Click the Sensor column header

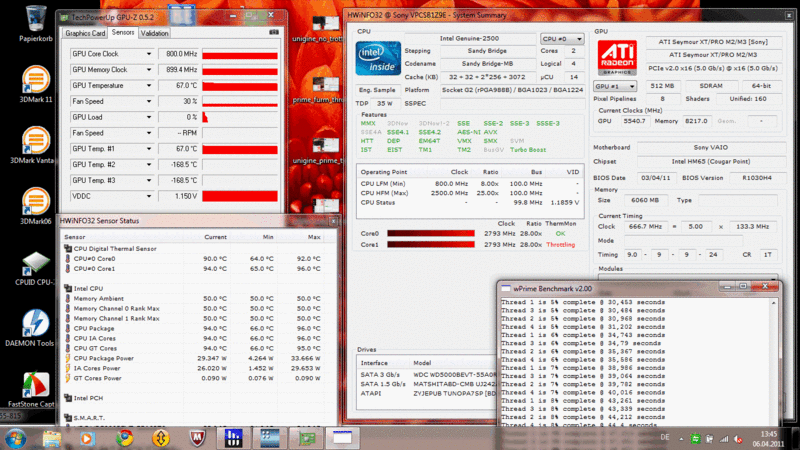pos(74,237)
